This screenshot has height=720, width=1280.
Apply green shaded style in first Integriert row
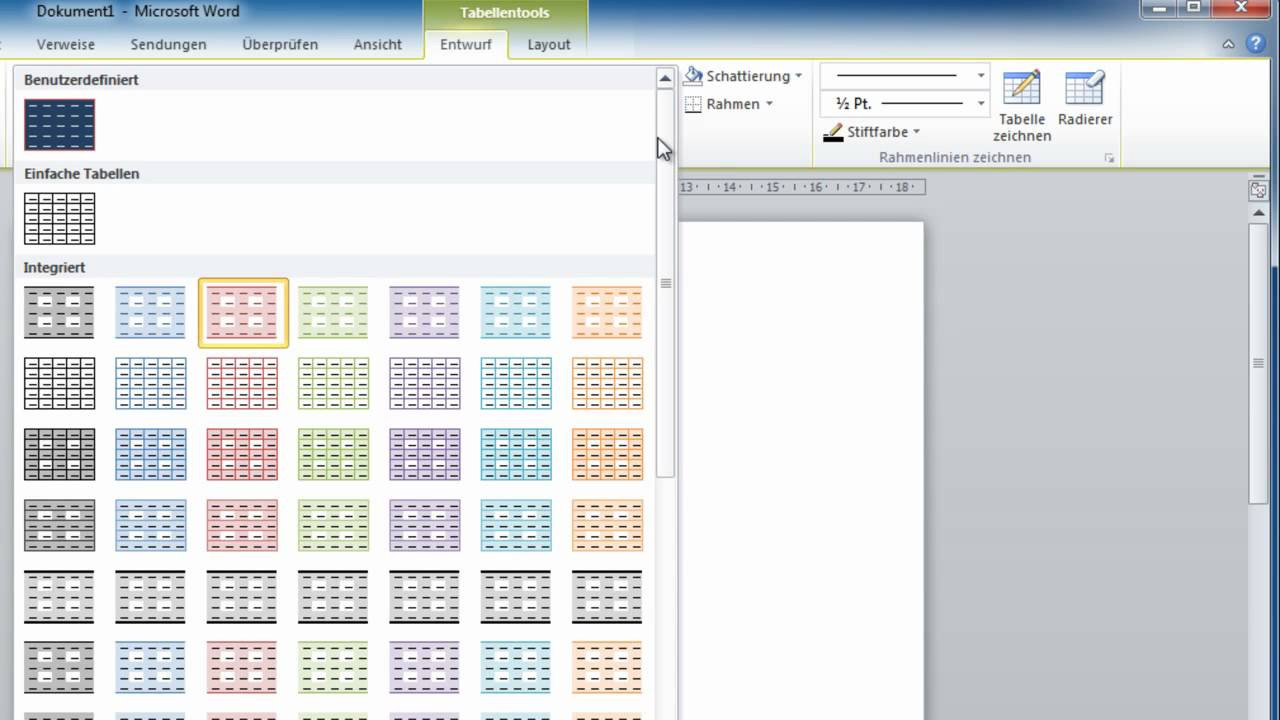tap(333, 313)
